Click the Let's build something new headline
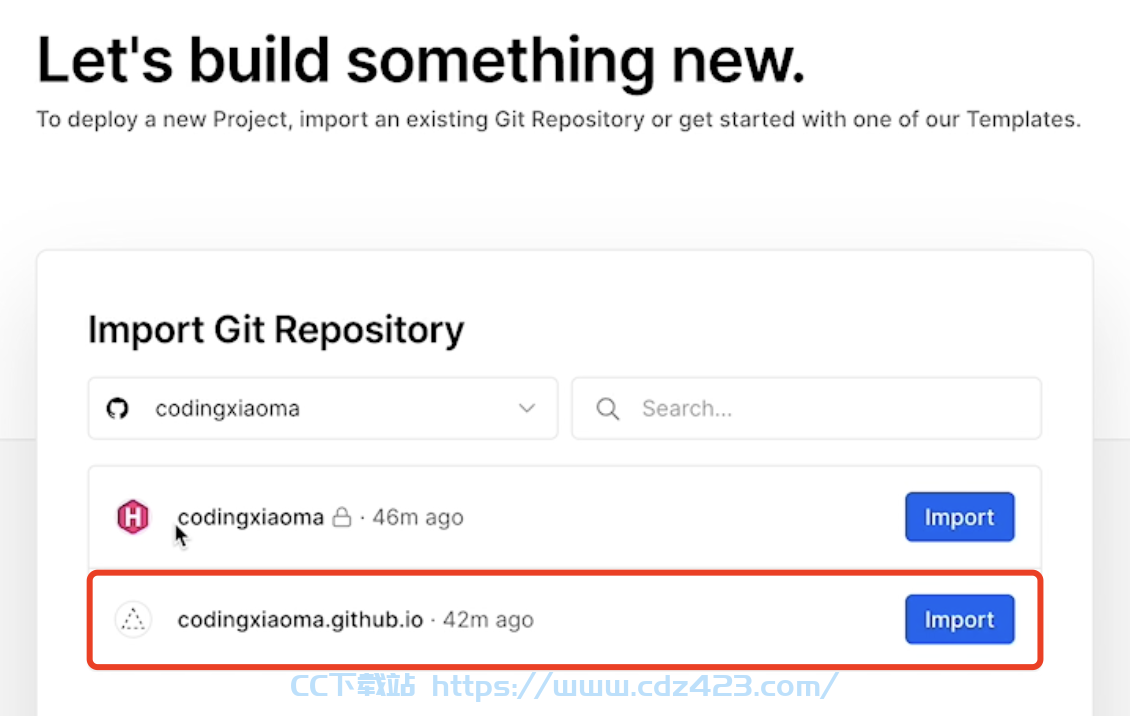This screenshot has height=716, width=1130. click(421, 62)
